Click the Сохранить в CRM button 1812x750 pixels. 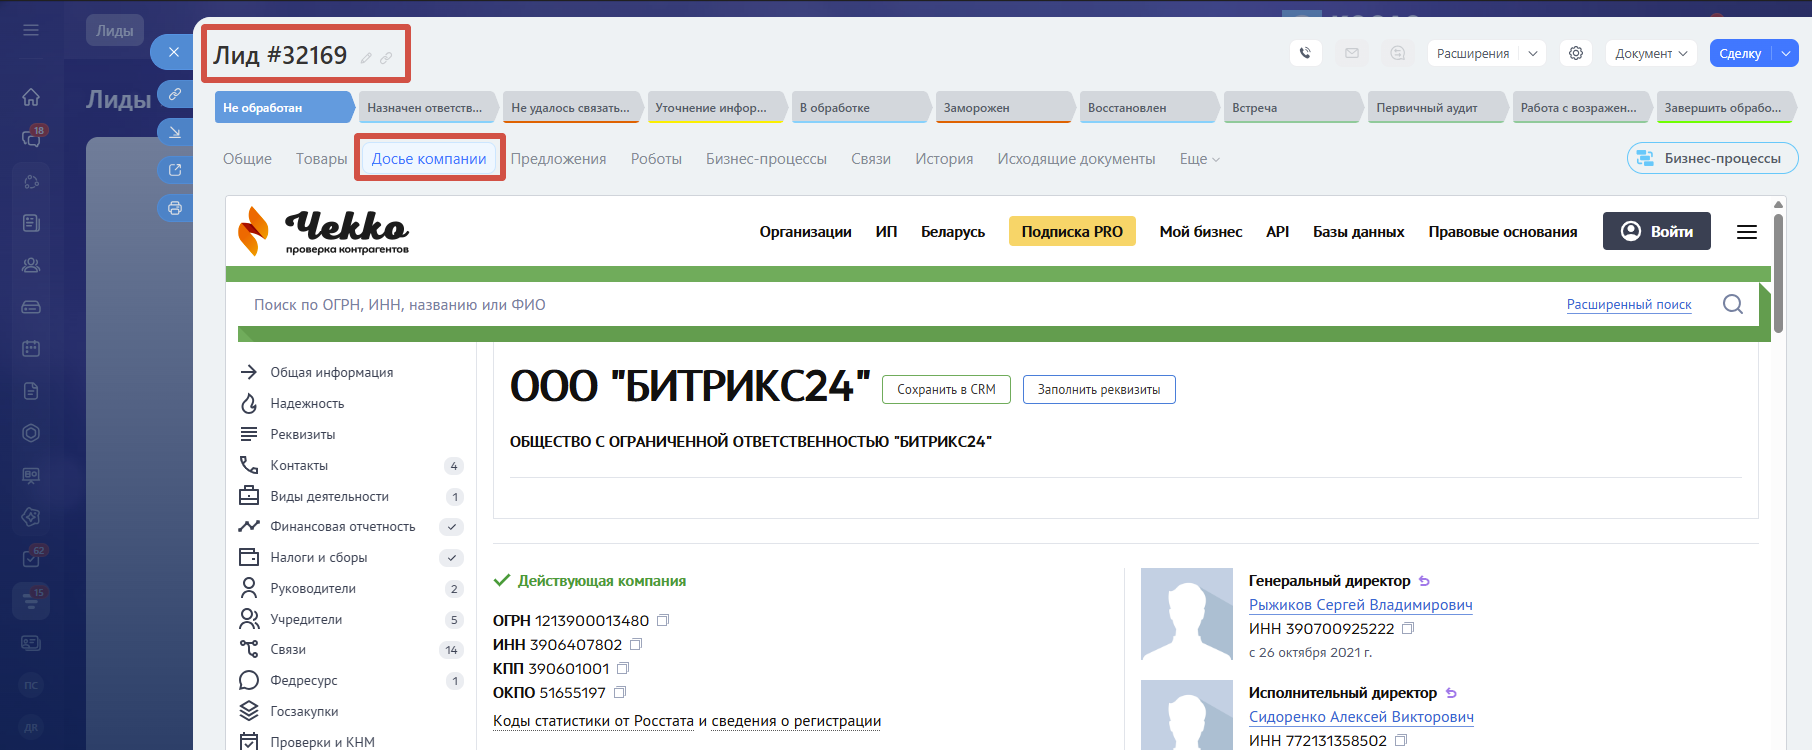(946, 389)
